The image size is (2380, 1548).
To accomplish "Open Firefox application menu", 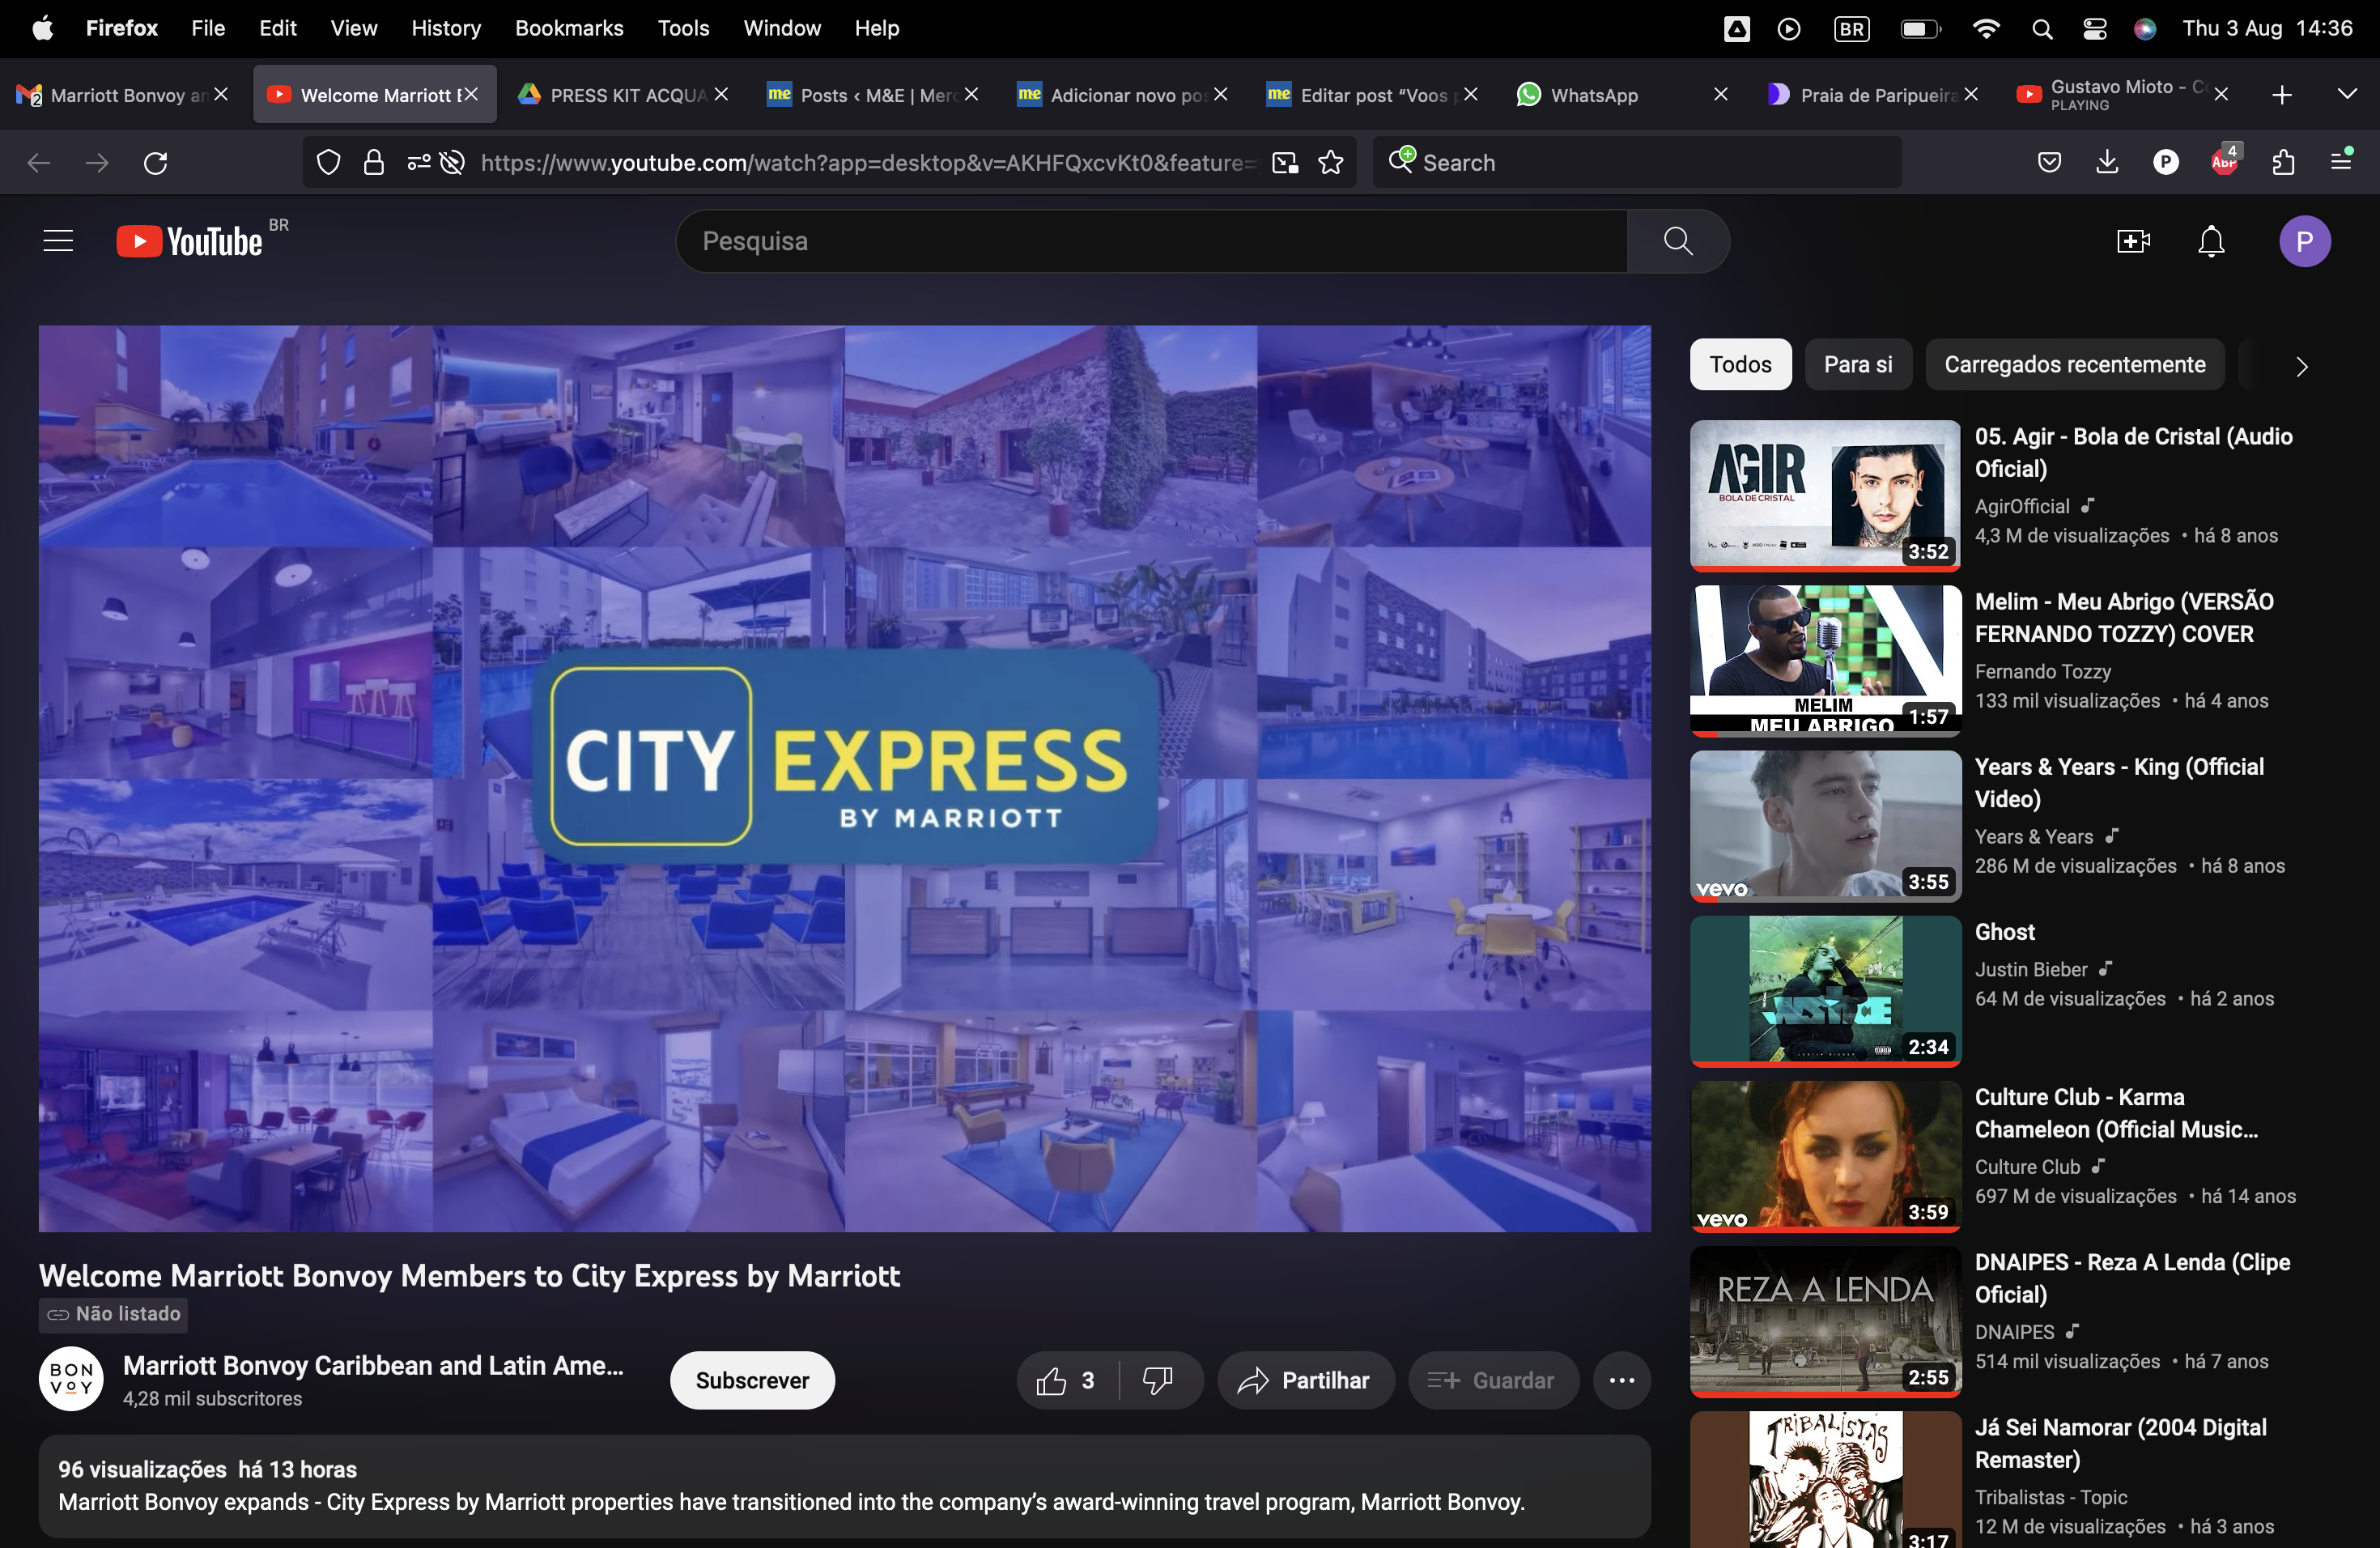I will (2341, 162).
